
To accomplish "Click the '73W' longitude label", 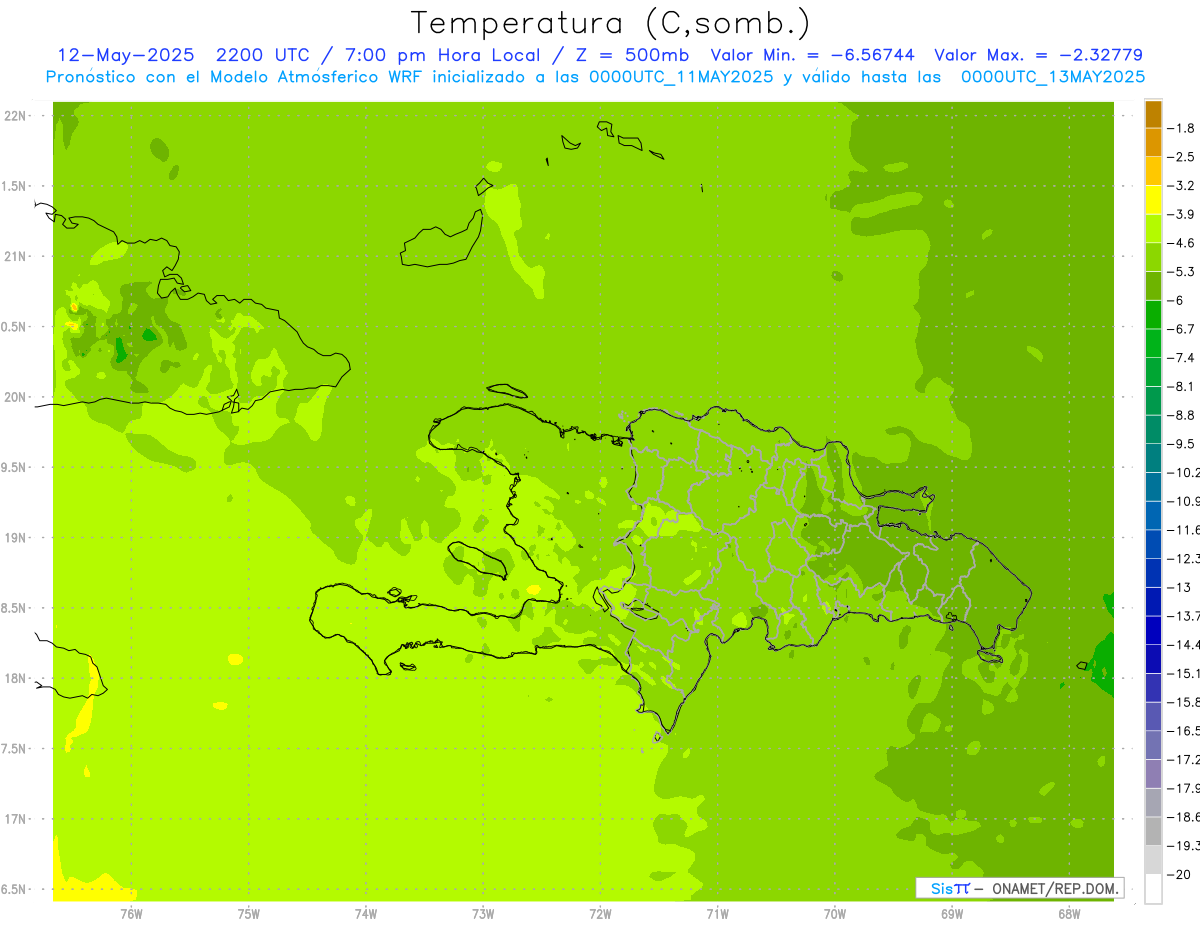I will coord(483,914).
